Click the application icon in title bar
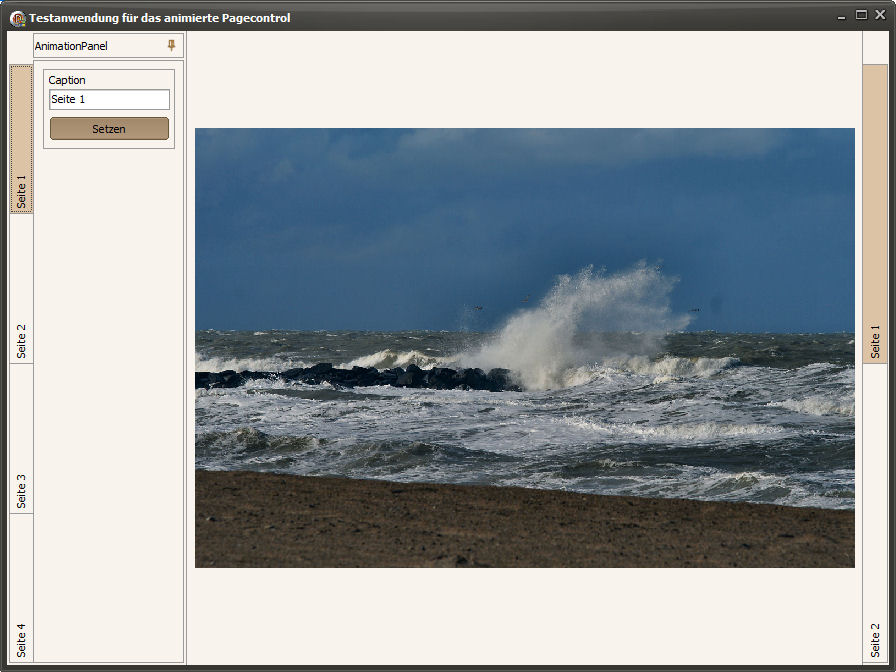 point(17,17)
